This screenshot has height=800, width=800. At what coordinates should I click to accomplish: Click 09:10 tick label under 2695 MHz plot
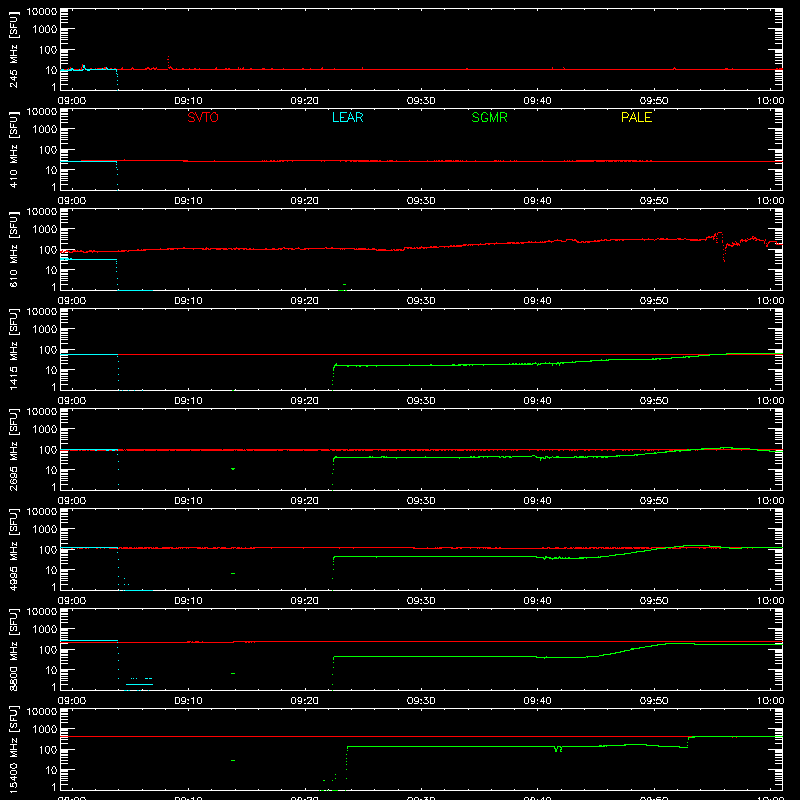click(188, 501)
